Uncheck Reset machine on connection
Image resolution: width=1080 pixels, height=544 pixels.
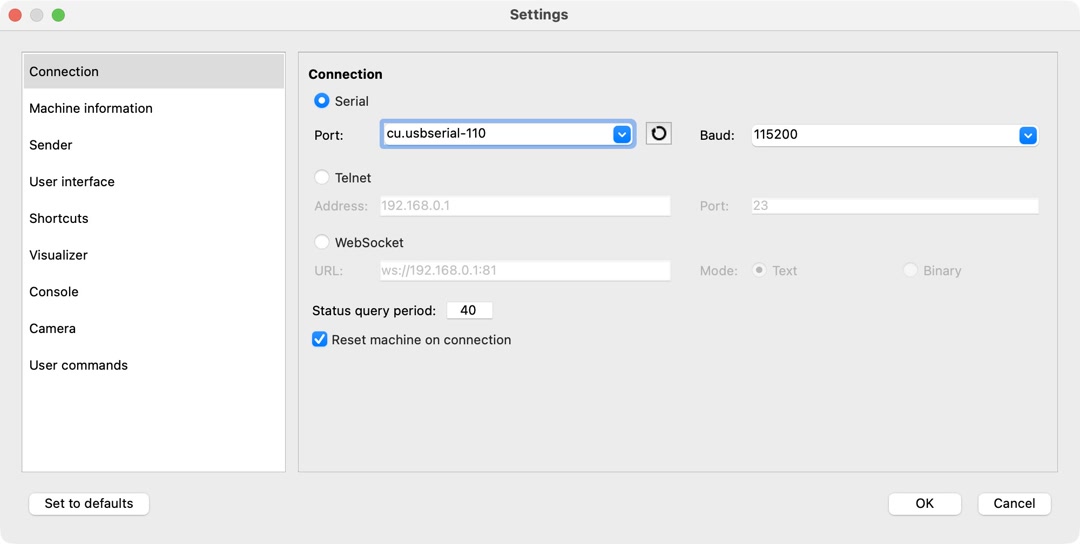[320, 340]
